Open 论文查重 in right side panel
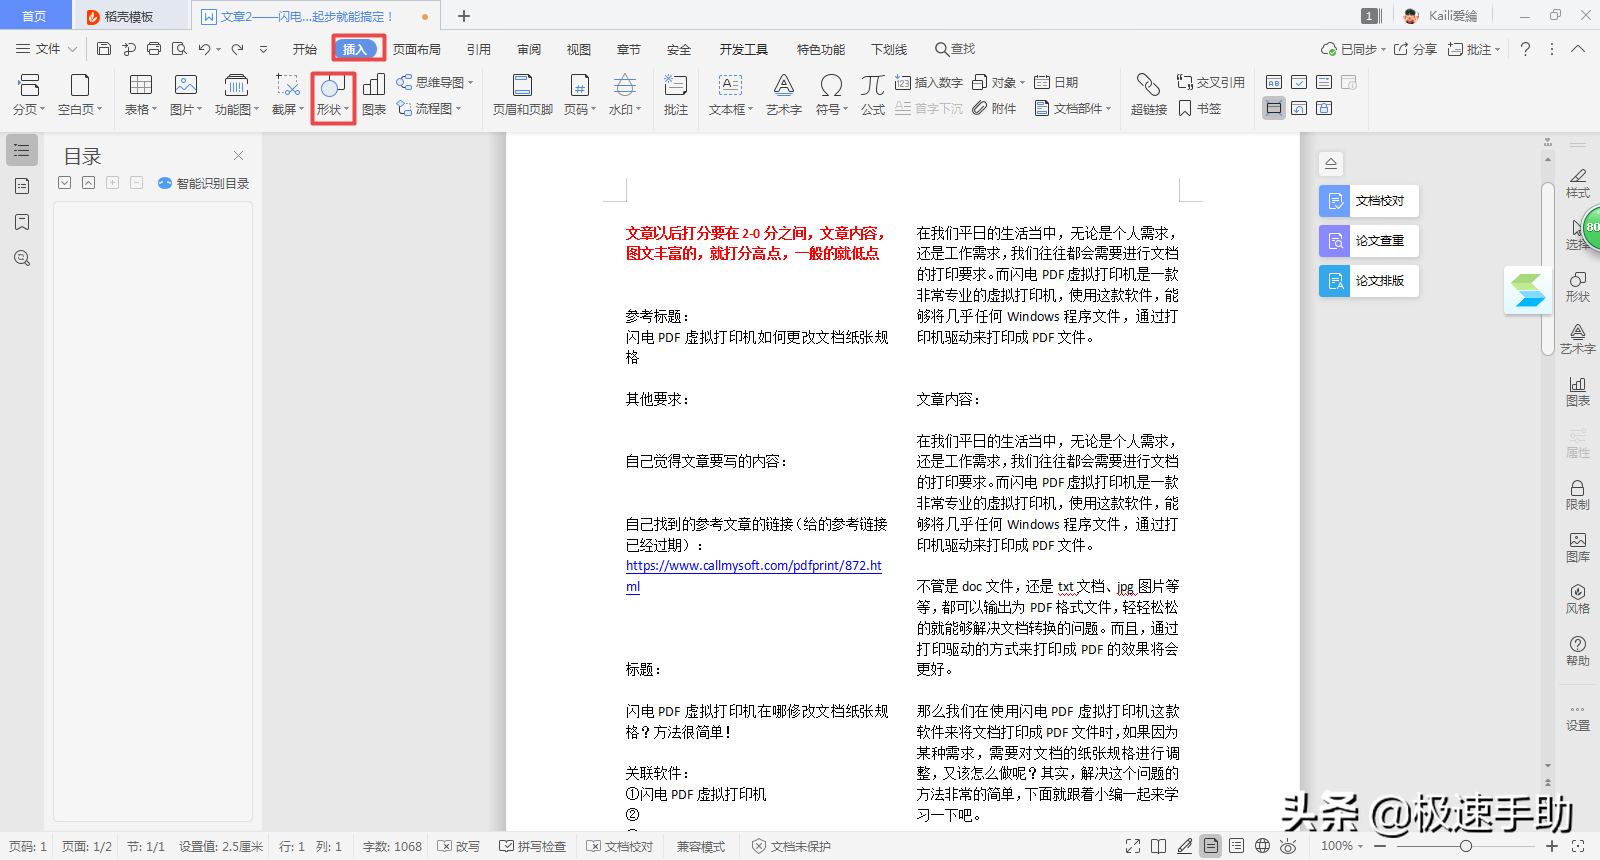 (1369, 241)
